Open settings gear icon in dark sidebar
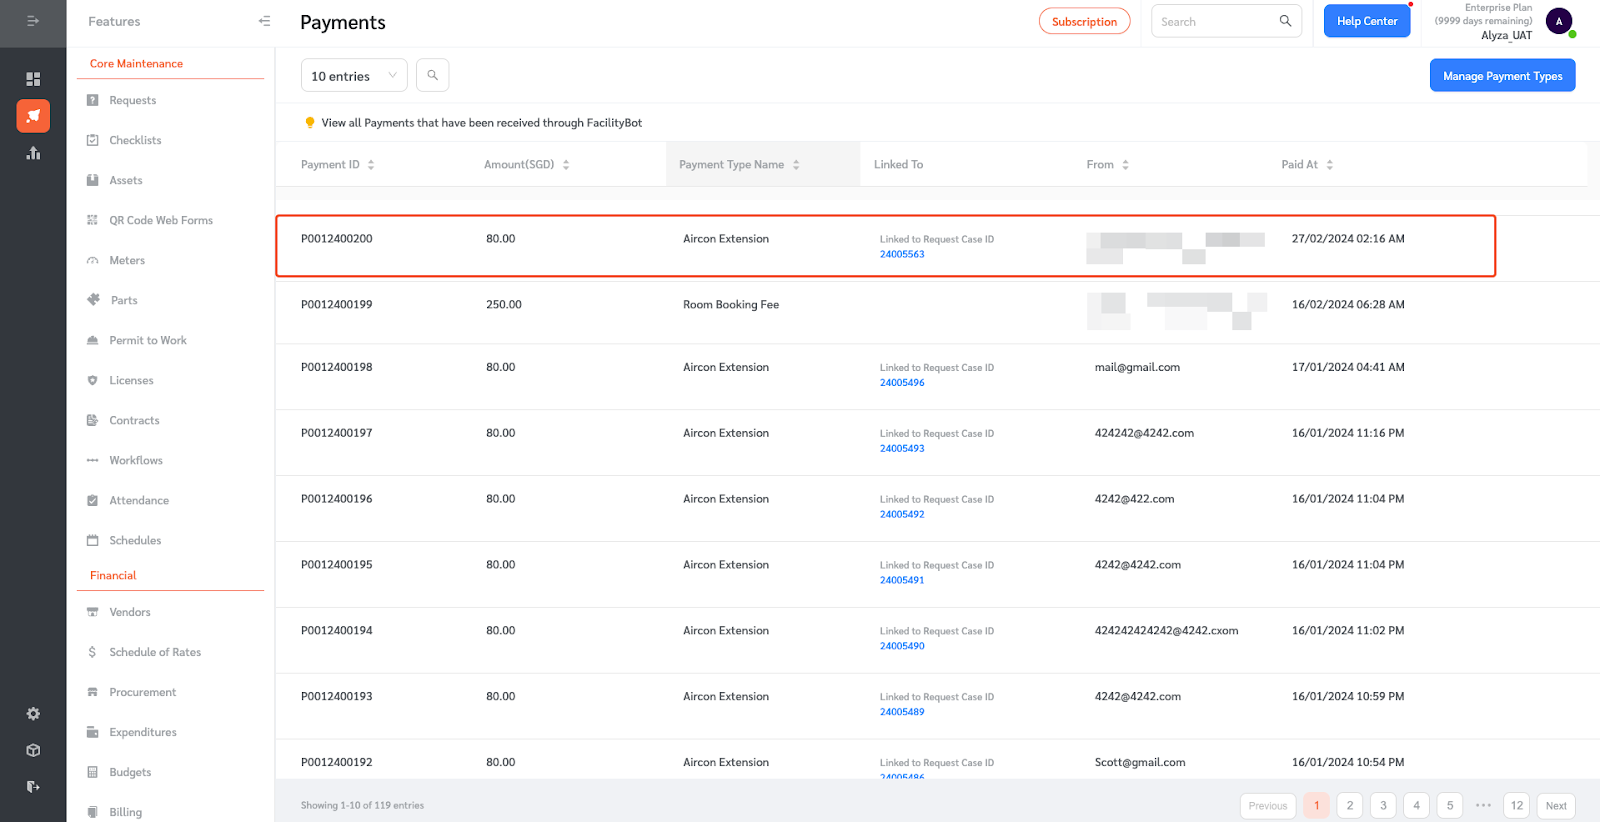The height and width of the screenshot is (822, 1600). pyautogui.click(x=33, y=714)
